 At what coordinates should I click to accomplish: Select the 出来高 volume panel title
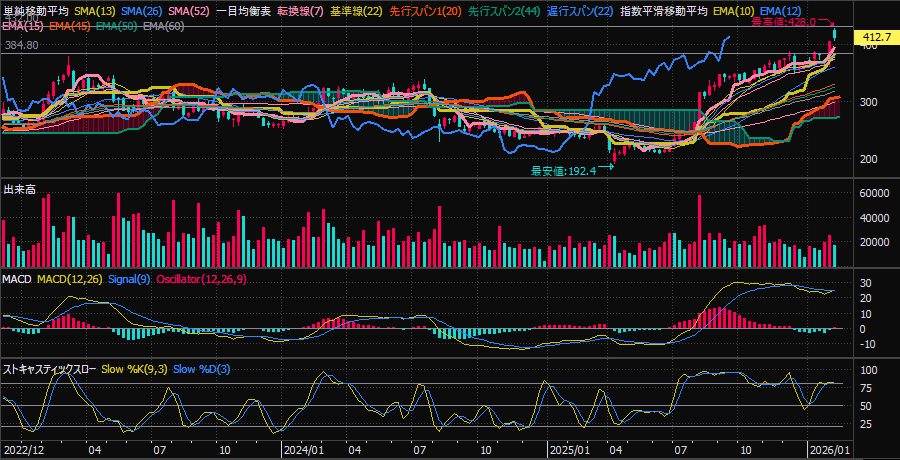[x=20, y=189]
